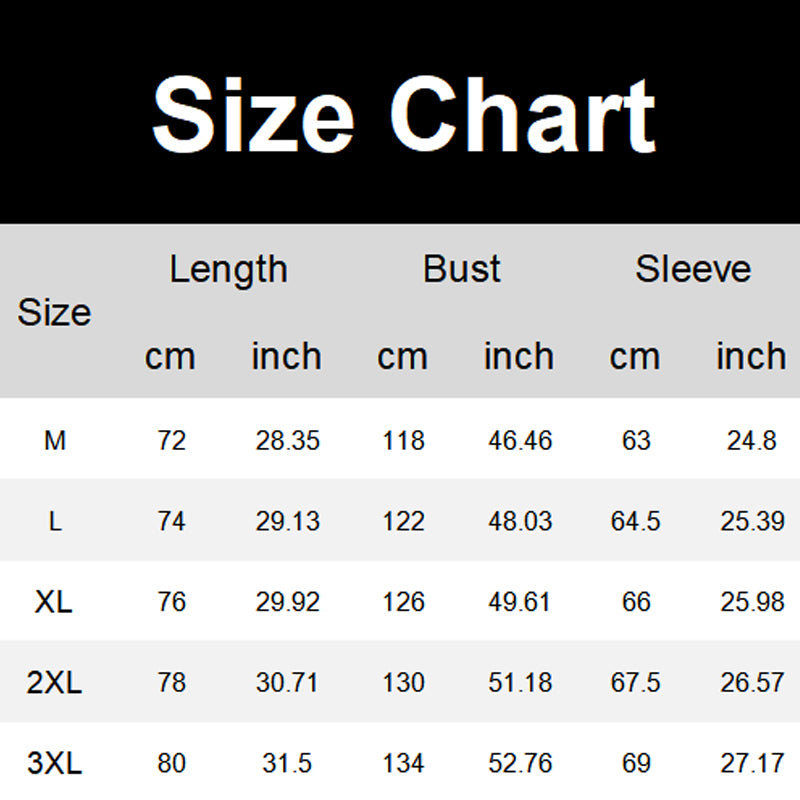Viewport: 800px width, 800px height.
Task: Click the L size row label
Action: pos(55,521)
